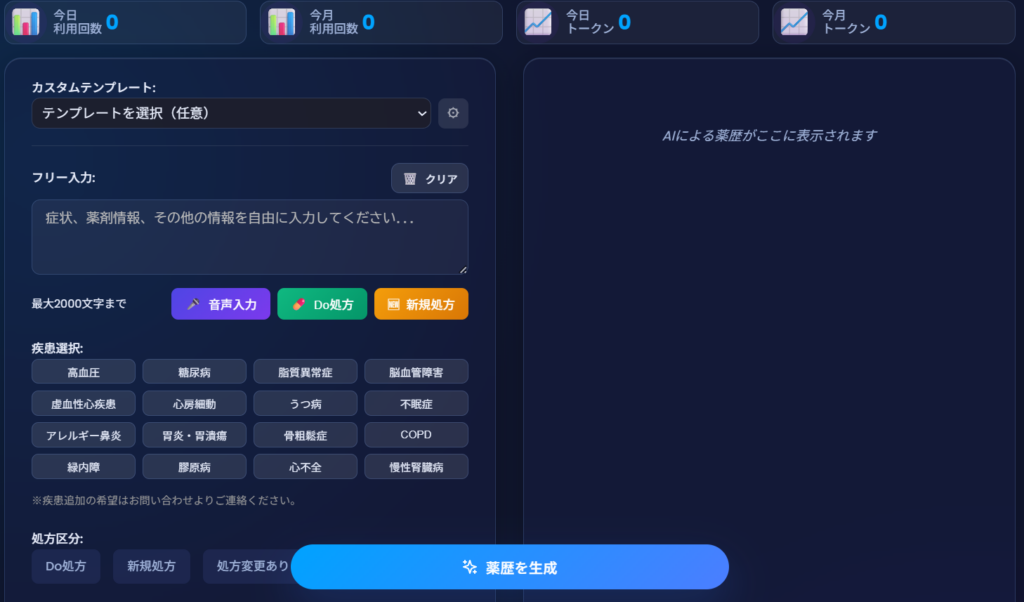Viewport: 1024px width, 602px height.
Task: Click today's token line graph icon
Action: 538,21
